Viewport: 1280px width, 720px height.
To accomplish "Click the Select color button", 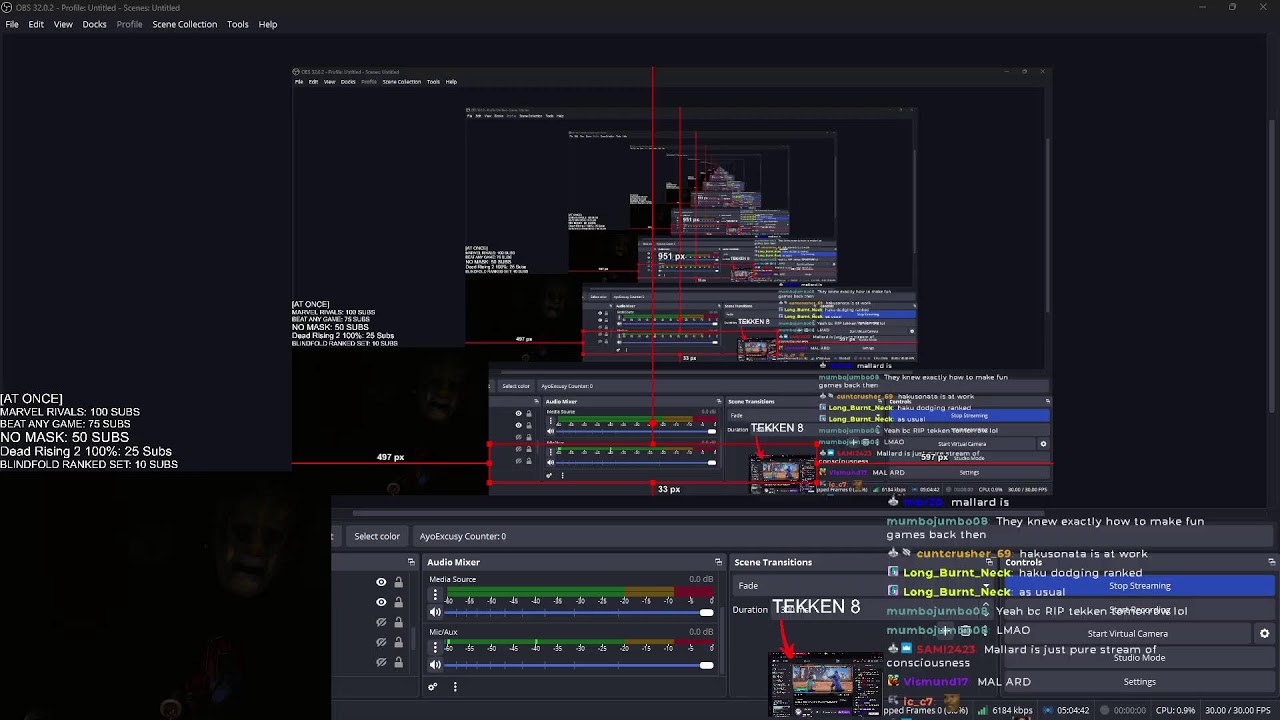I will pyautogui.click(x=377, y=536).
